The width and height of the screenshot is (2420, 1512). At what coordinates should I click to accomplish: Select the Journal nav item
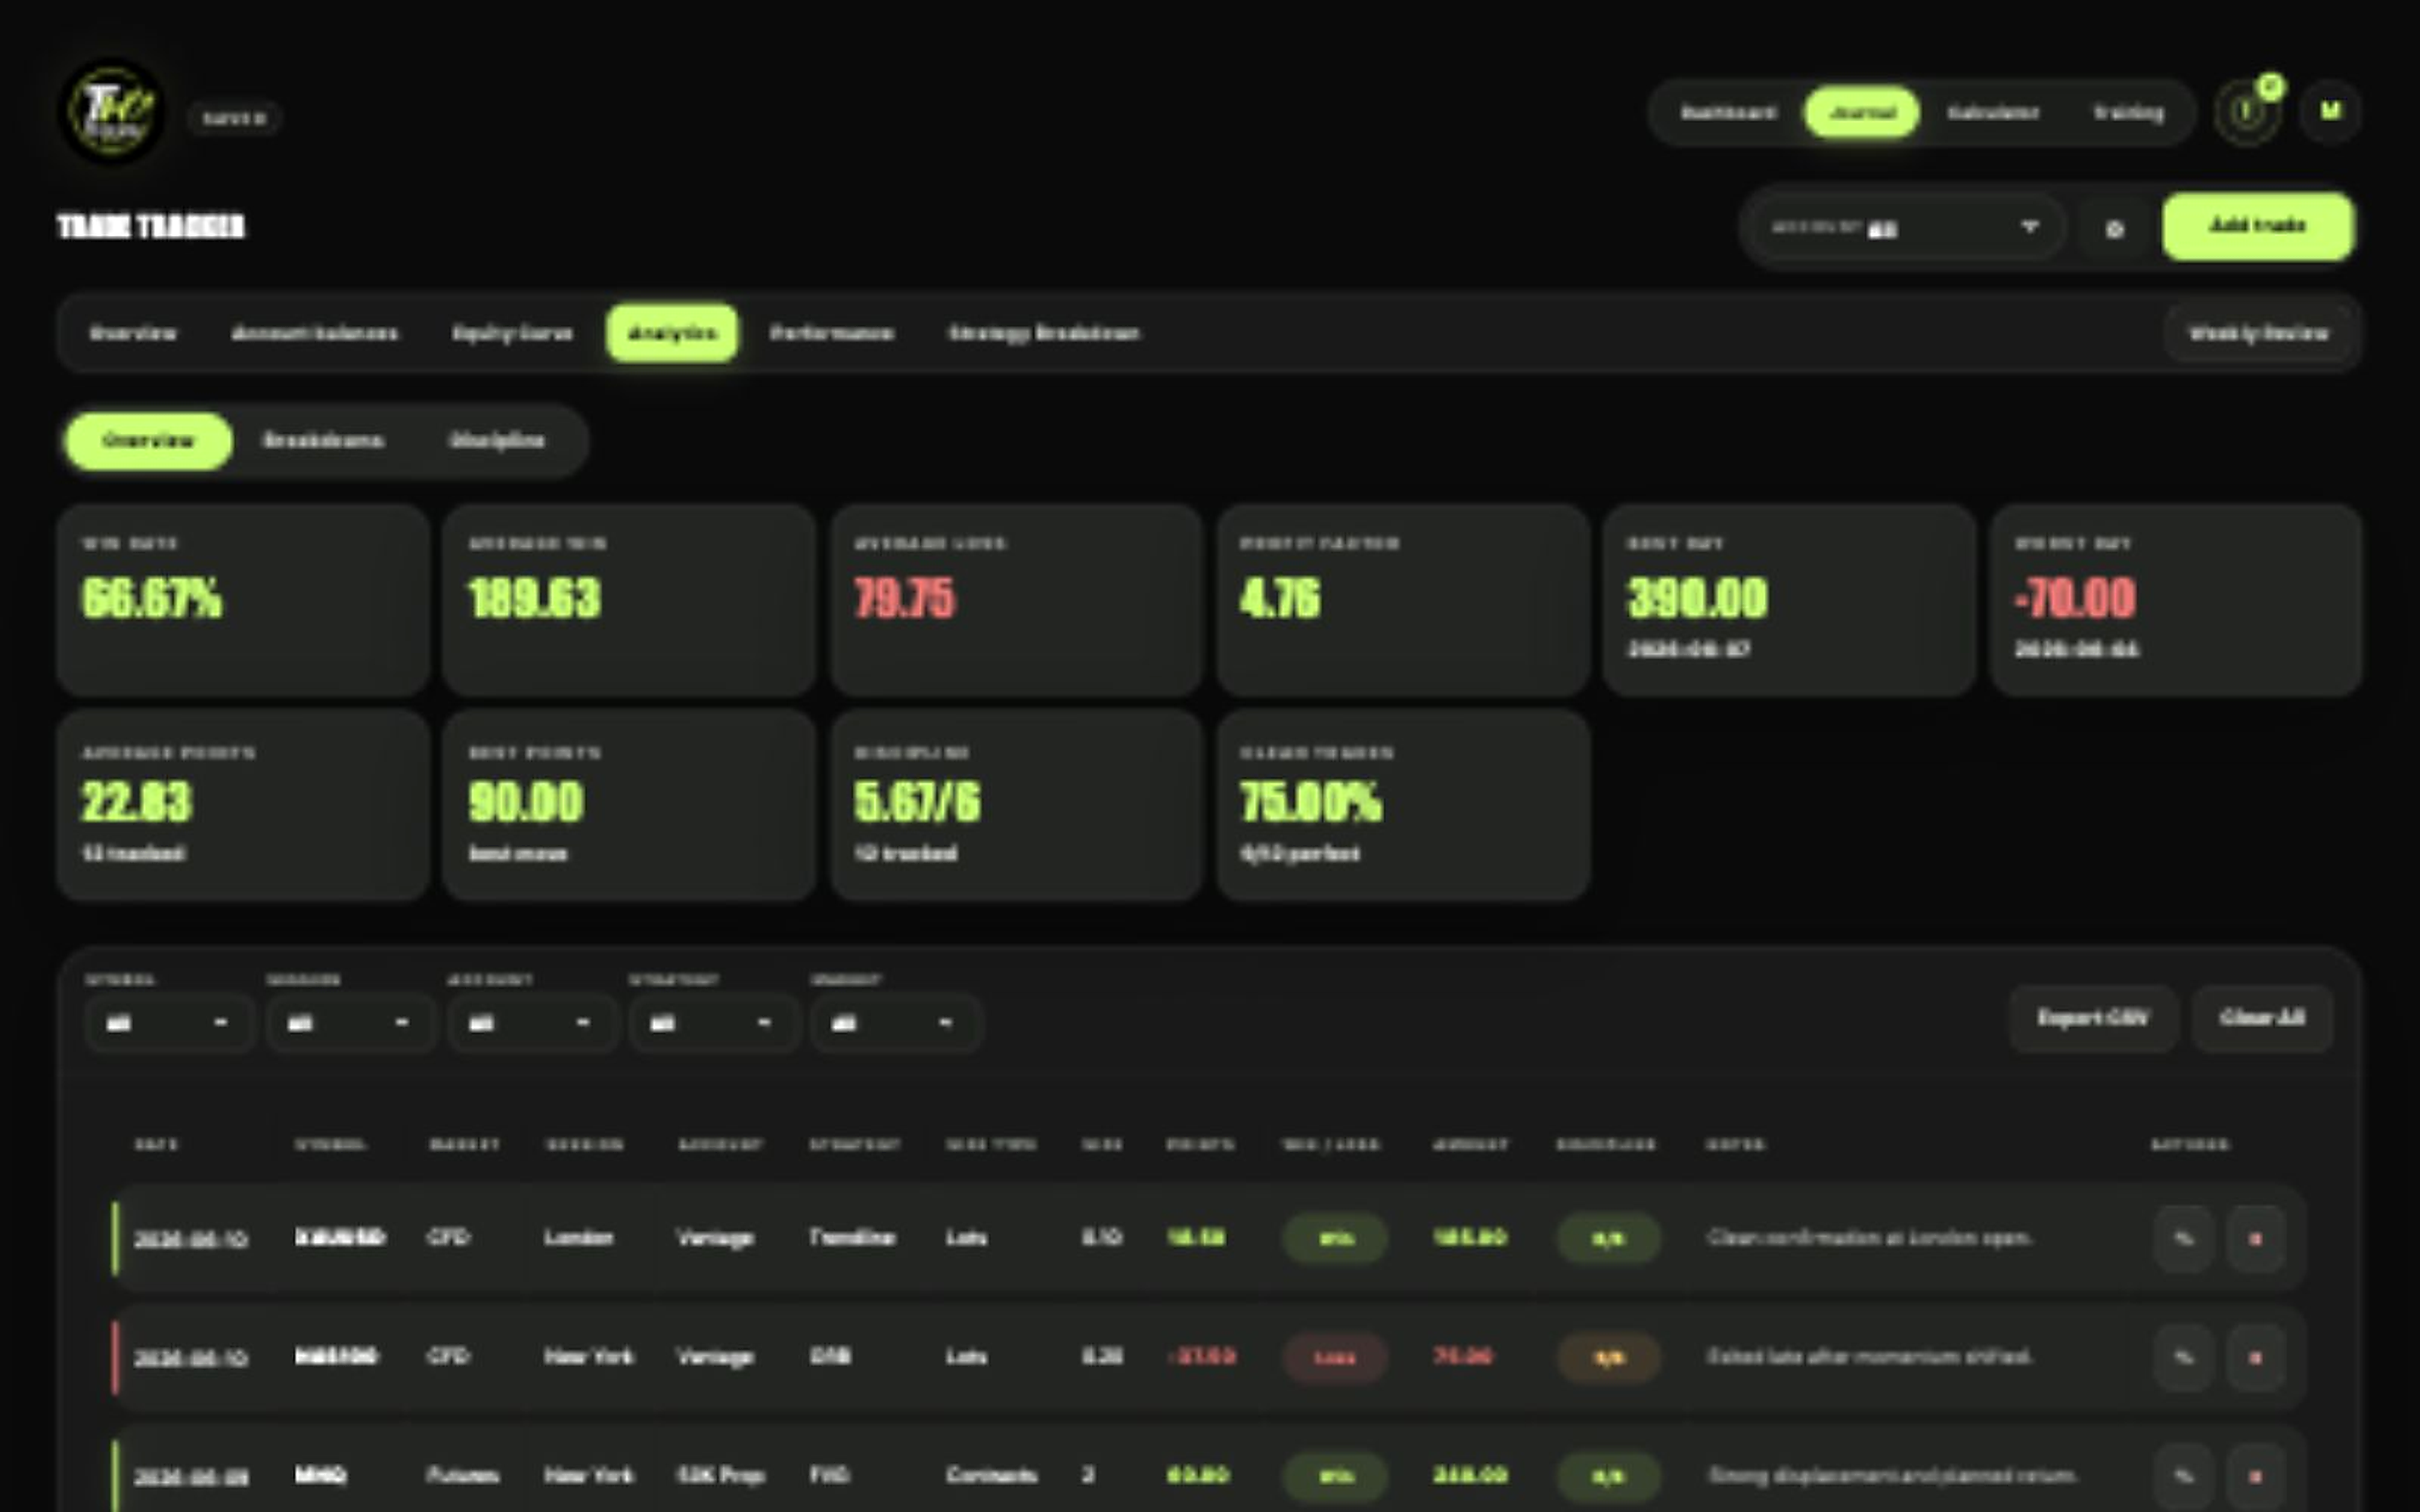[x=1861, y=112]
